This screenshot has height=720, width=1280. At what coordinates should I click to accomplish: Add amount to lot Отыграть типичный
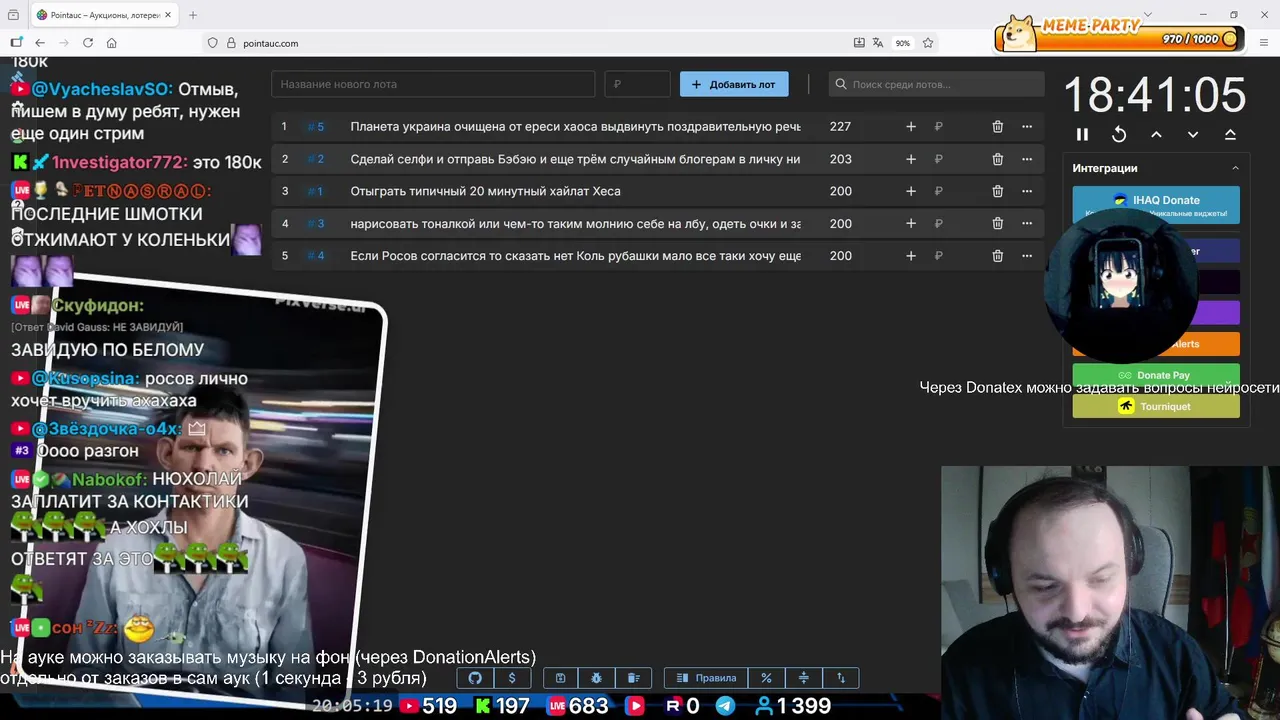[910, 191]
